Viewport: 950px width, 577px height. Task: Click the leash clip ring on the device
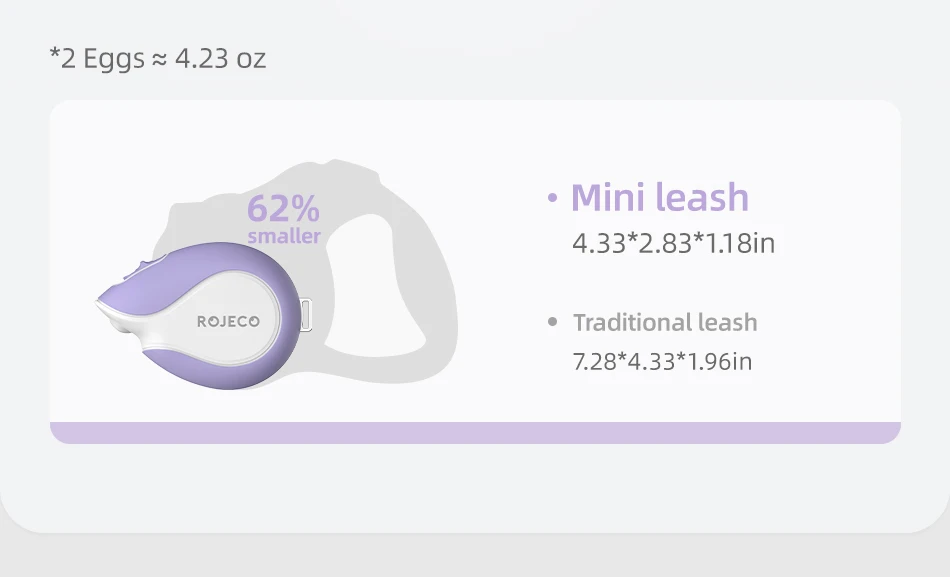click(x=306, y=315)
